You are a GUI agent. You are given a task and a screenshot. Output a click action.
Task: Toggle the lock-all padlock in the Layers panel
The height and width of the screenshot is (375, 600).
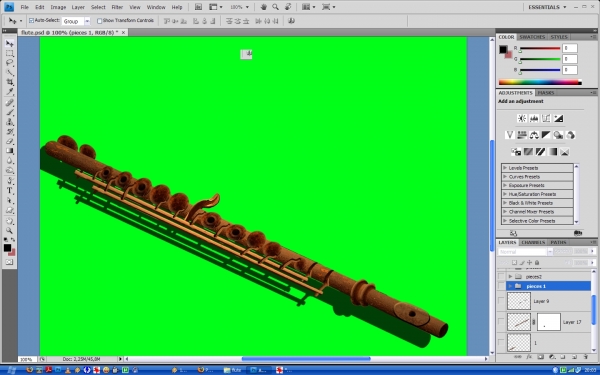(537, 262)
